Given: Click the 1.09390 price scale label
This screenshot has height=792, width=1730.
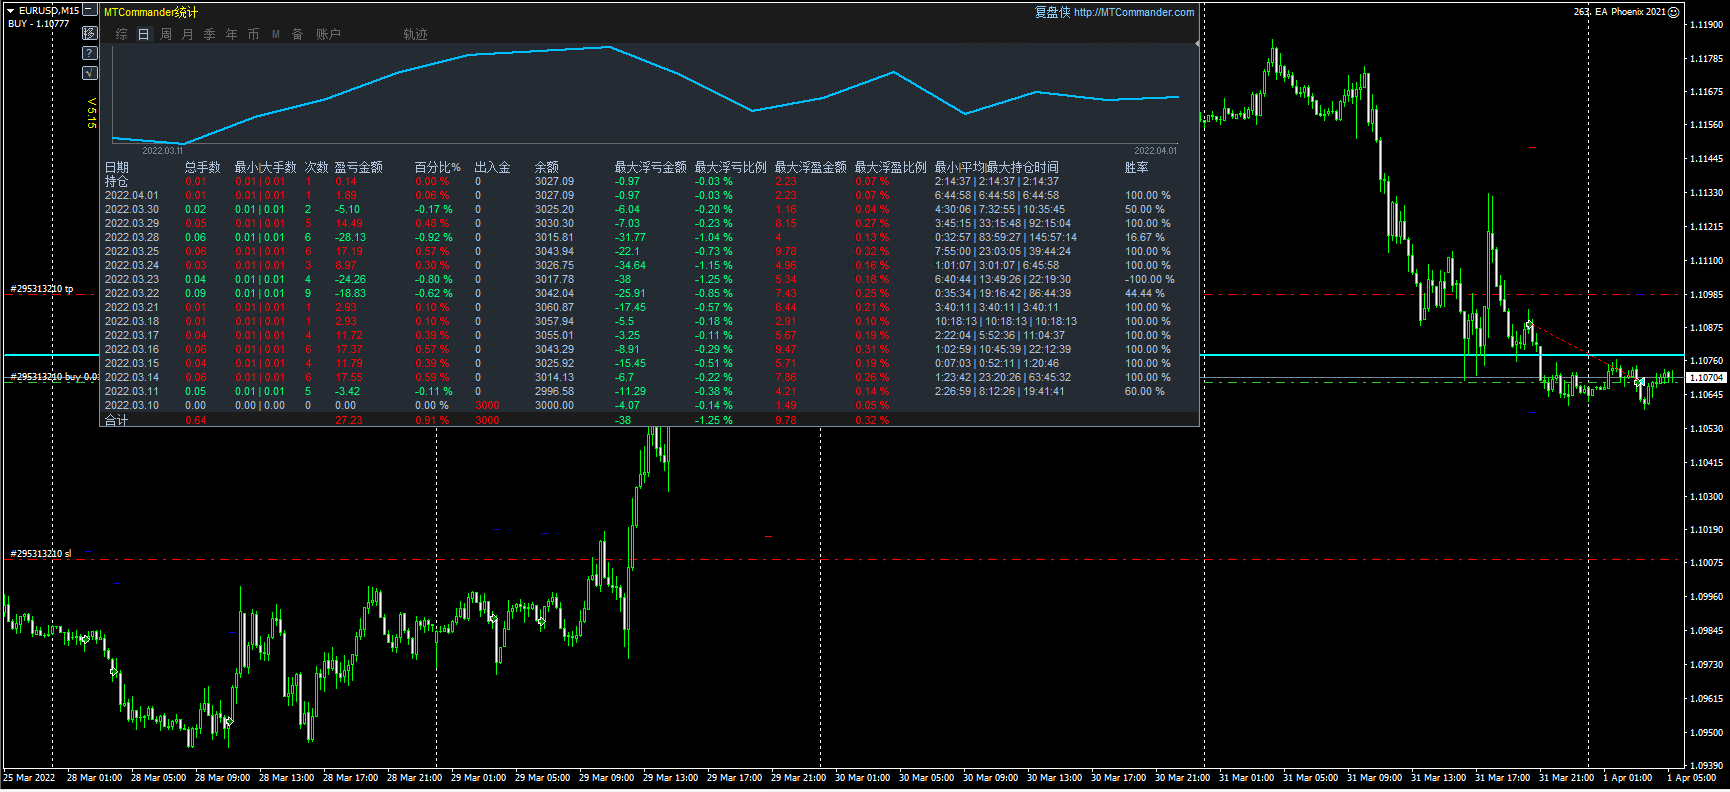Looking at the screenshot, I should (x=1706, y=766).
